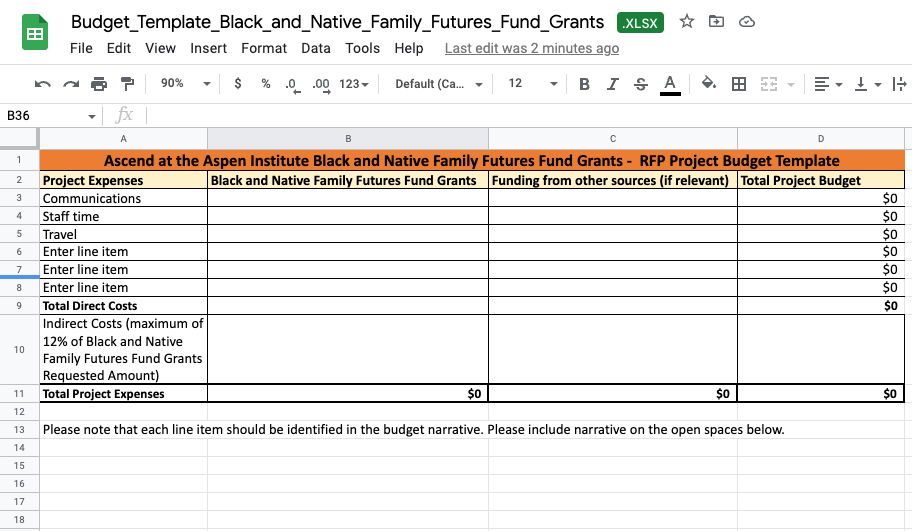This screenshot has width=912, height=531.
Task: Open the File menu
Action: coord(81,48)
